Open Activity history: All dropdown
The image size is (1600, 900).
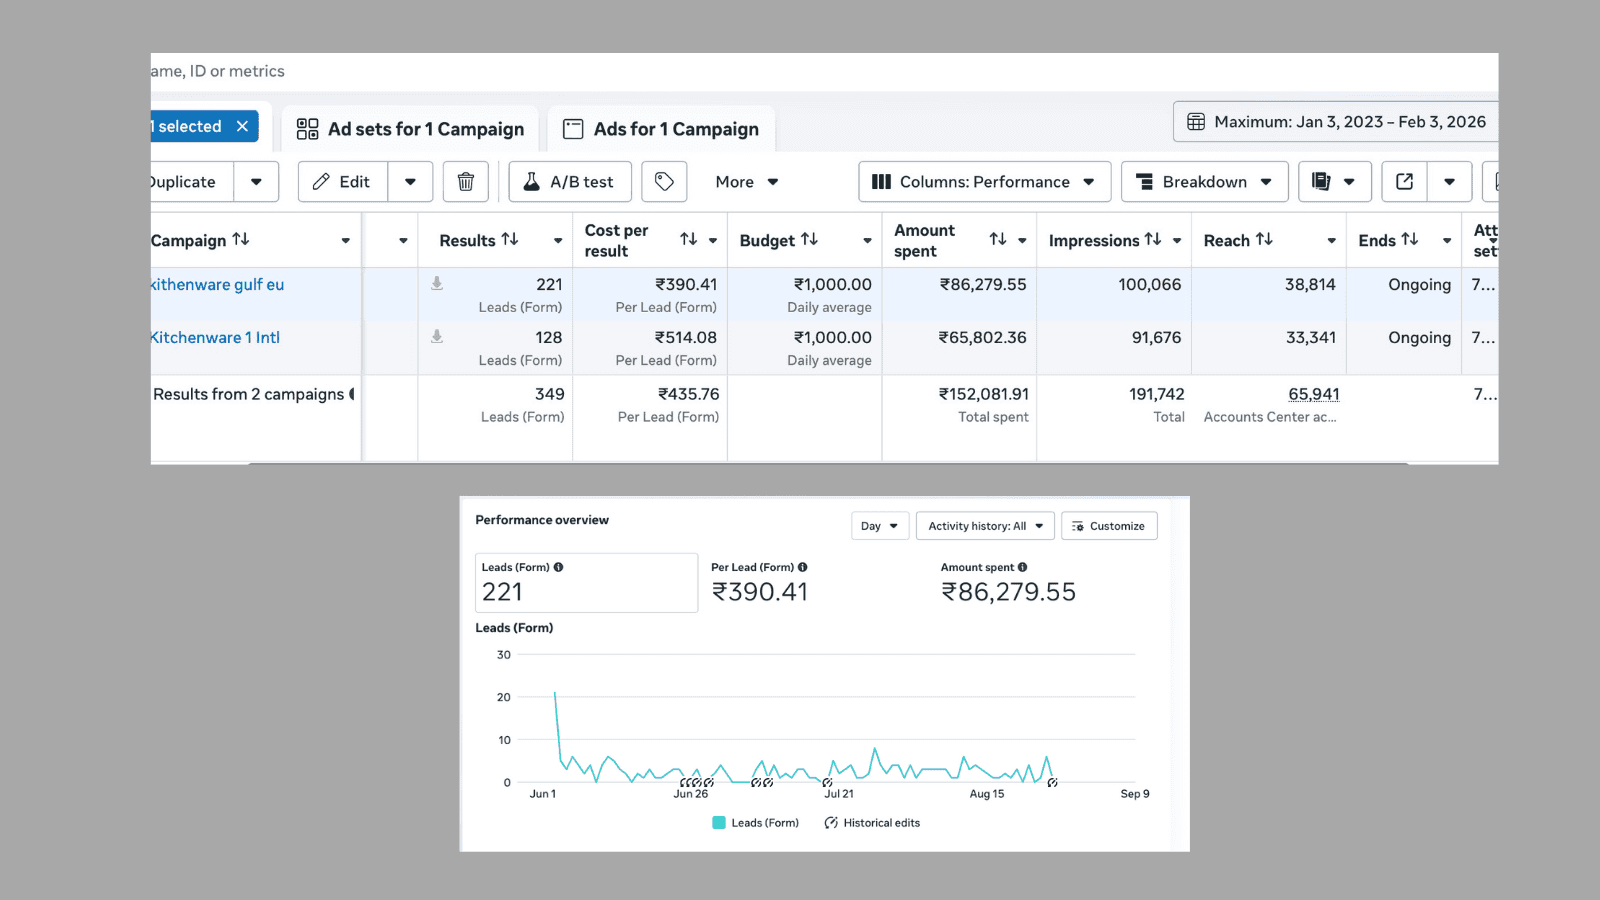tap(985, 526)
